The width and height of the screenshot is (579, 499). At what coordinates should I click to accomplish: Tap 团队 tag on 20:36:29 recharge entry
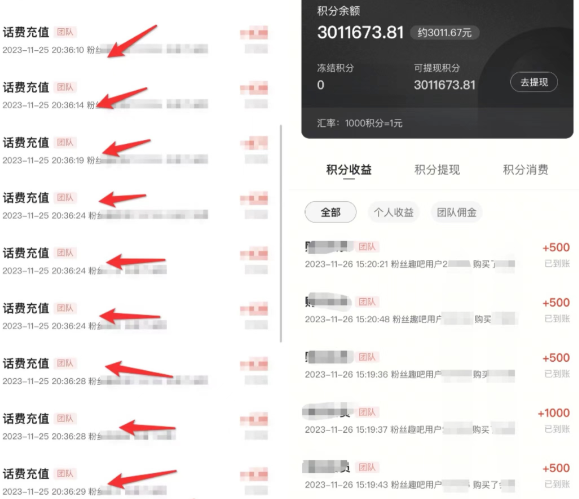[65, 474]
